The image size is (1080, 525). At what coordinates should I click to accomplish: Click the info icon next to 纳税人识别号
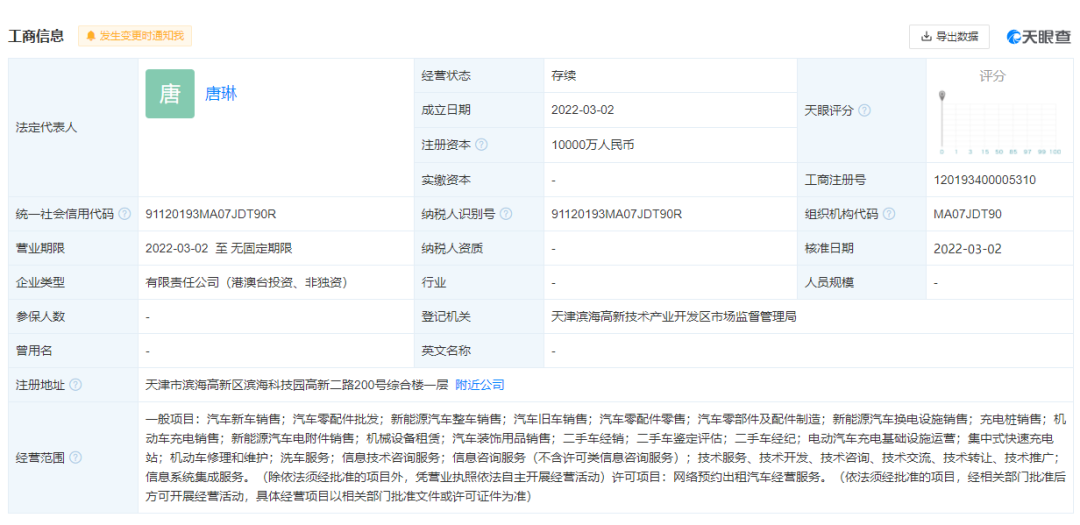pos(506,214)
